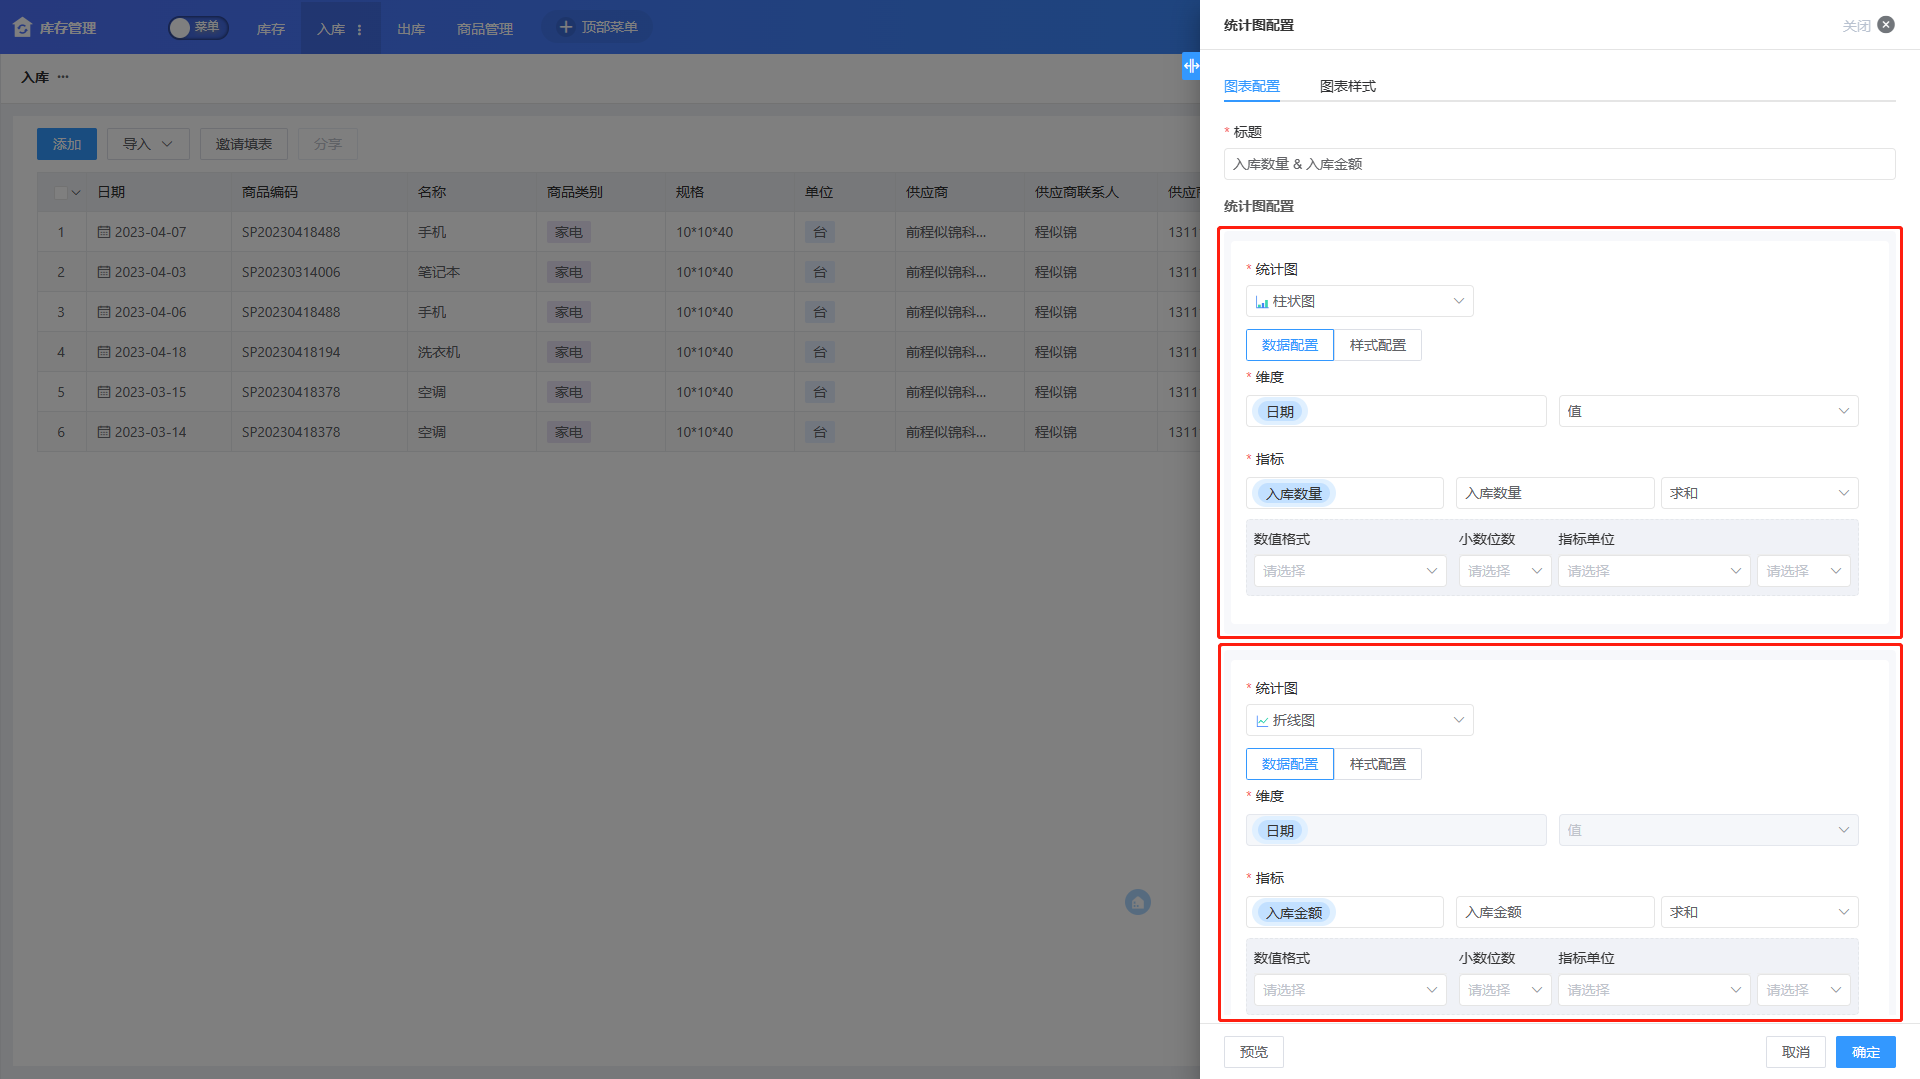Open the 库存 top menu tab
The width and height of the screenshot is (1920, 1079).
(x=271, y=29)
